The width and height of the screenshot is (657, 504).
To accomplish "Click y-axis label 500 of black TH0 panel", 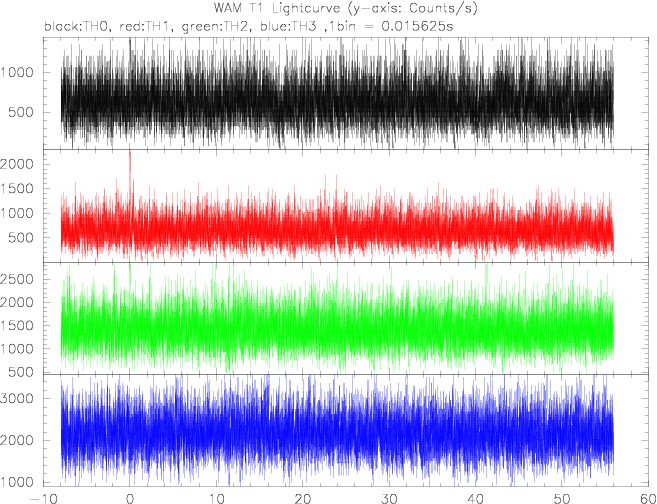I will [x=21, y=113].
